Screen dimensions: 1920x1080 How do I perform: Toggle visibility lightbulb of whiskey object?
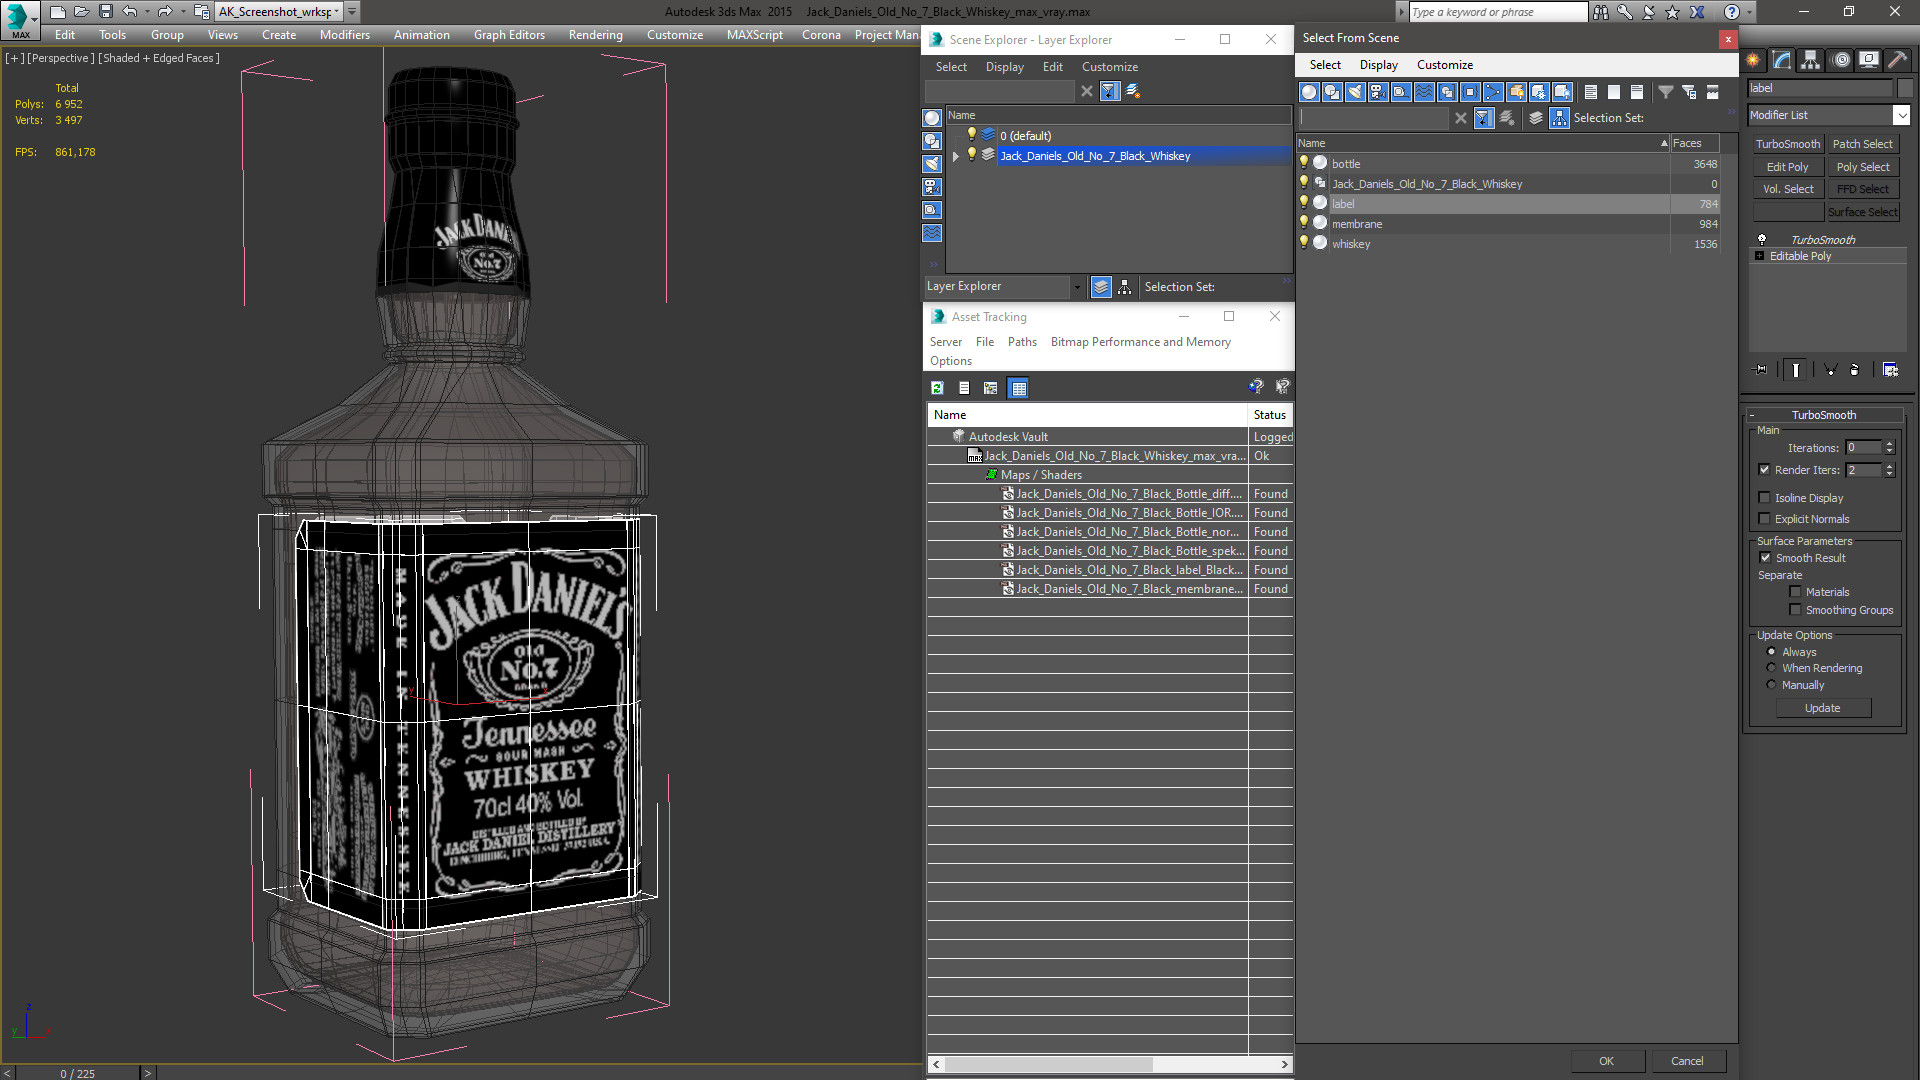point(1303,243)
